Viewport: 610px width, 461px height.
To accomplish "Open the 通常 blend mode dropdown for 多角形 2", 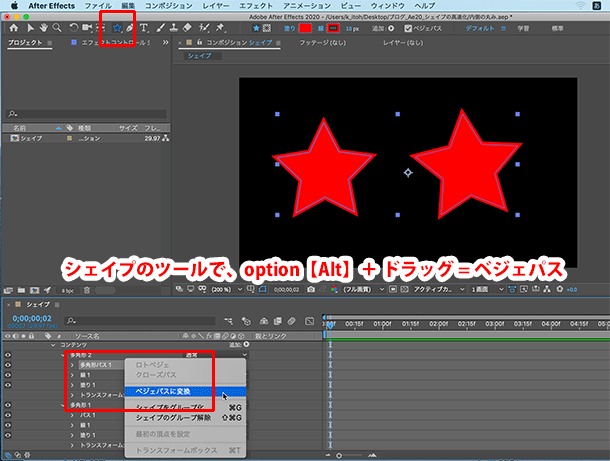I will tap(216, 355).
